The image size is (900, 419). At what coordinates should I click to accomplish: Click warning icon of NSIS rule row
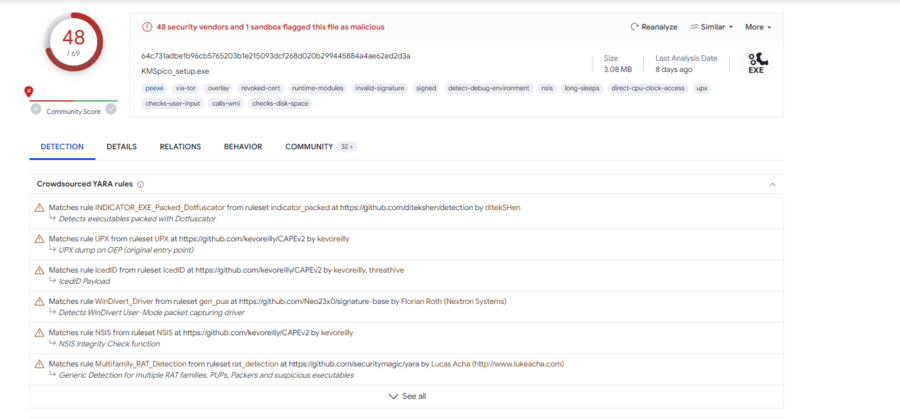point(40,332)
